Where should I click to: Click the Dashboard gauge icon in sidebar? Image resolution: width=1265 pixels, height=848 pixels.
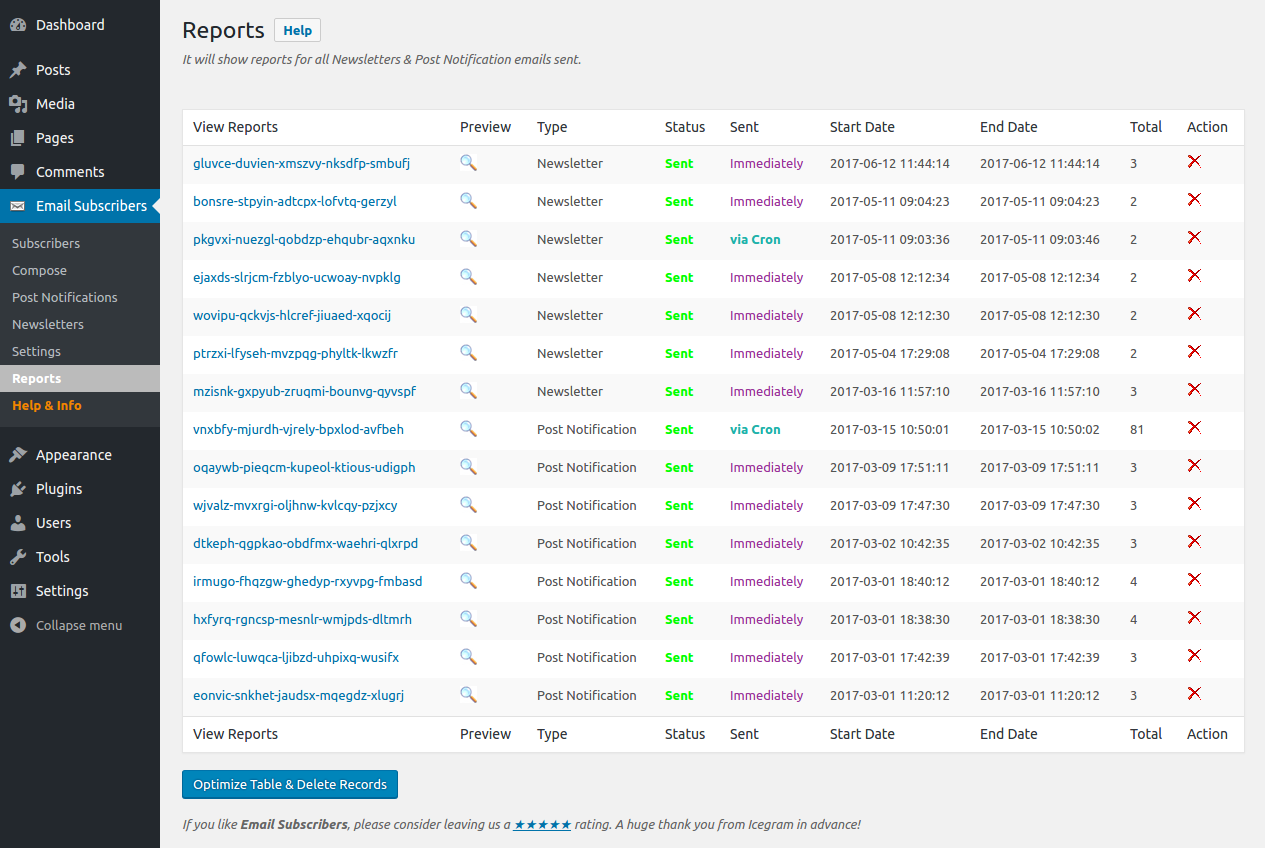coord(18,25)
